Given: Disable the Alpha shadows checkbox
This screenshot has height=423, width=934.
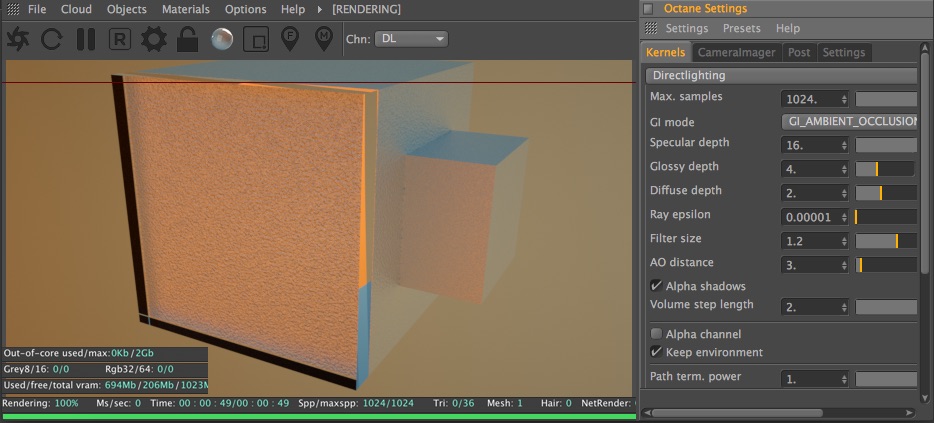Looking at the screenshot, I should coord(656,286).
